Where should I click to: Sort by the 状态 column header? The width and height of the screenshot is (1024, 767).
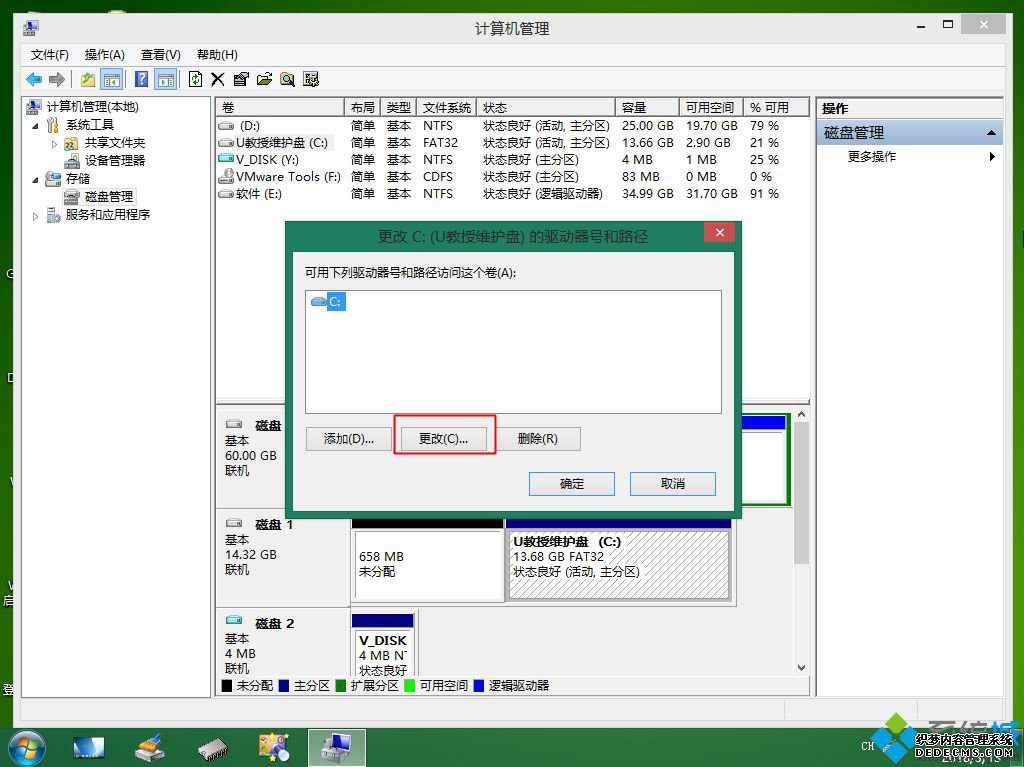coord(546,107)
